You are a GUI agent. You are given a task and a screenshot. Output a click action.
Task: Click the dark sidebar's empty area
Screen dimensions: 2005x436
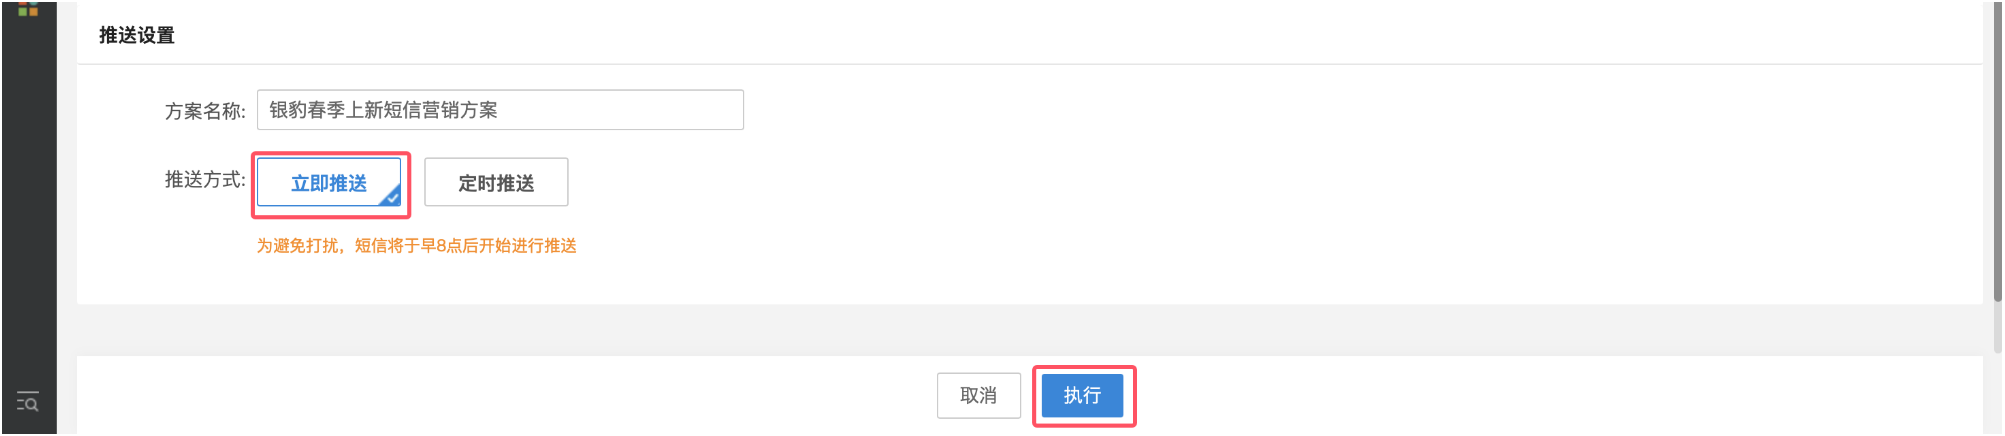[28, 200]
